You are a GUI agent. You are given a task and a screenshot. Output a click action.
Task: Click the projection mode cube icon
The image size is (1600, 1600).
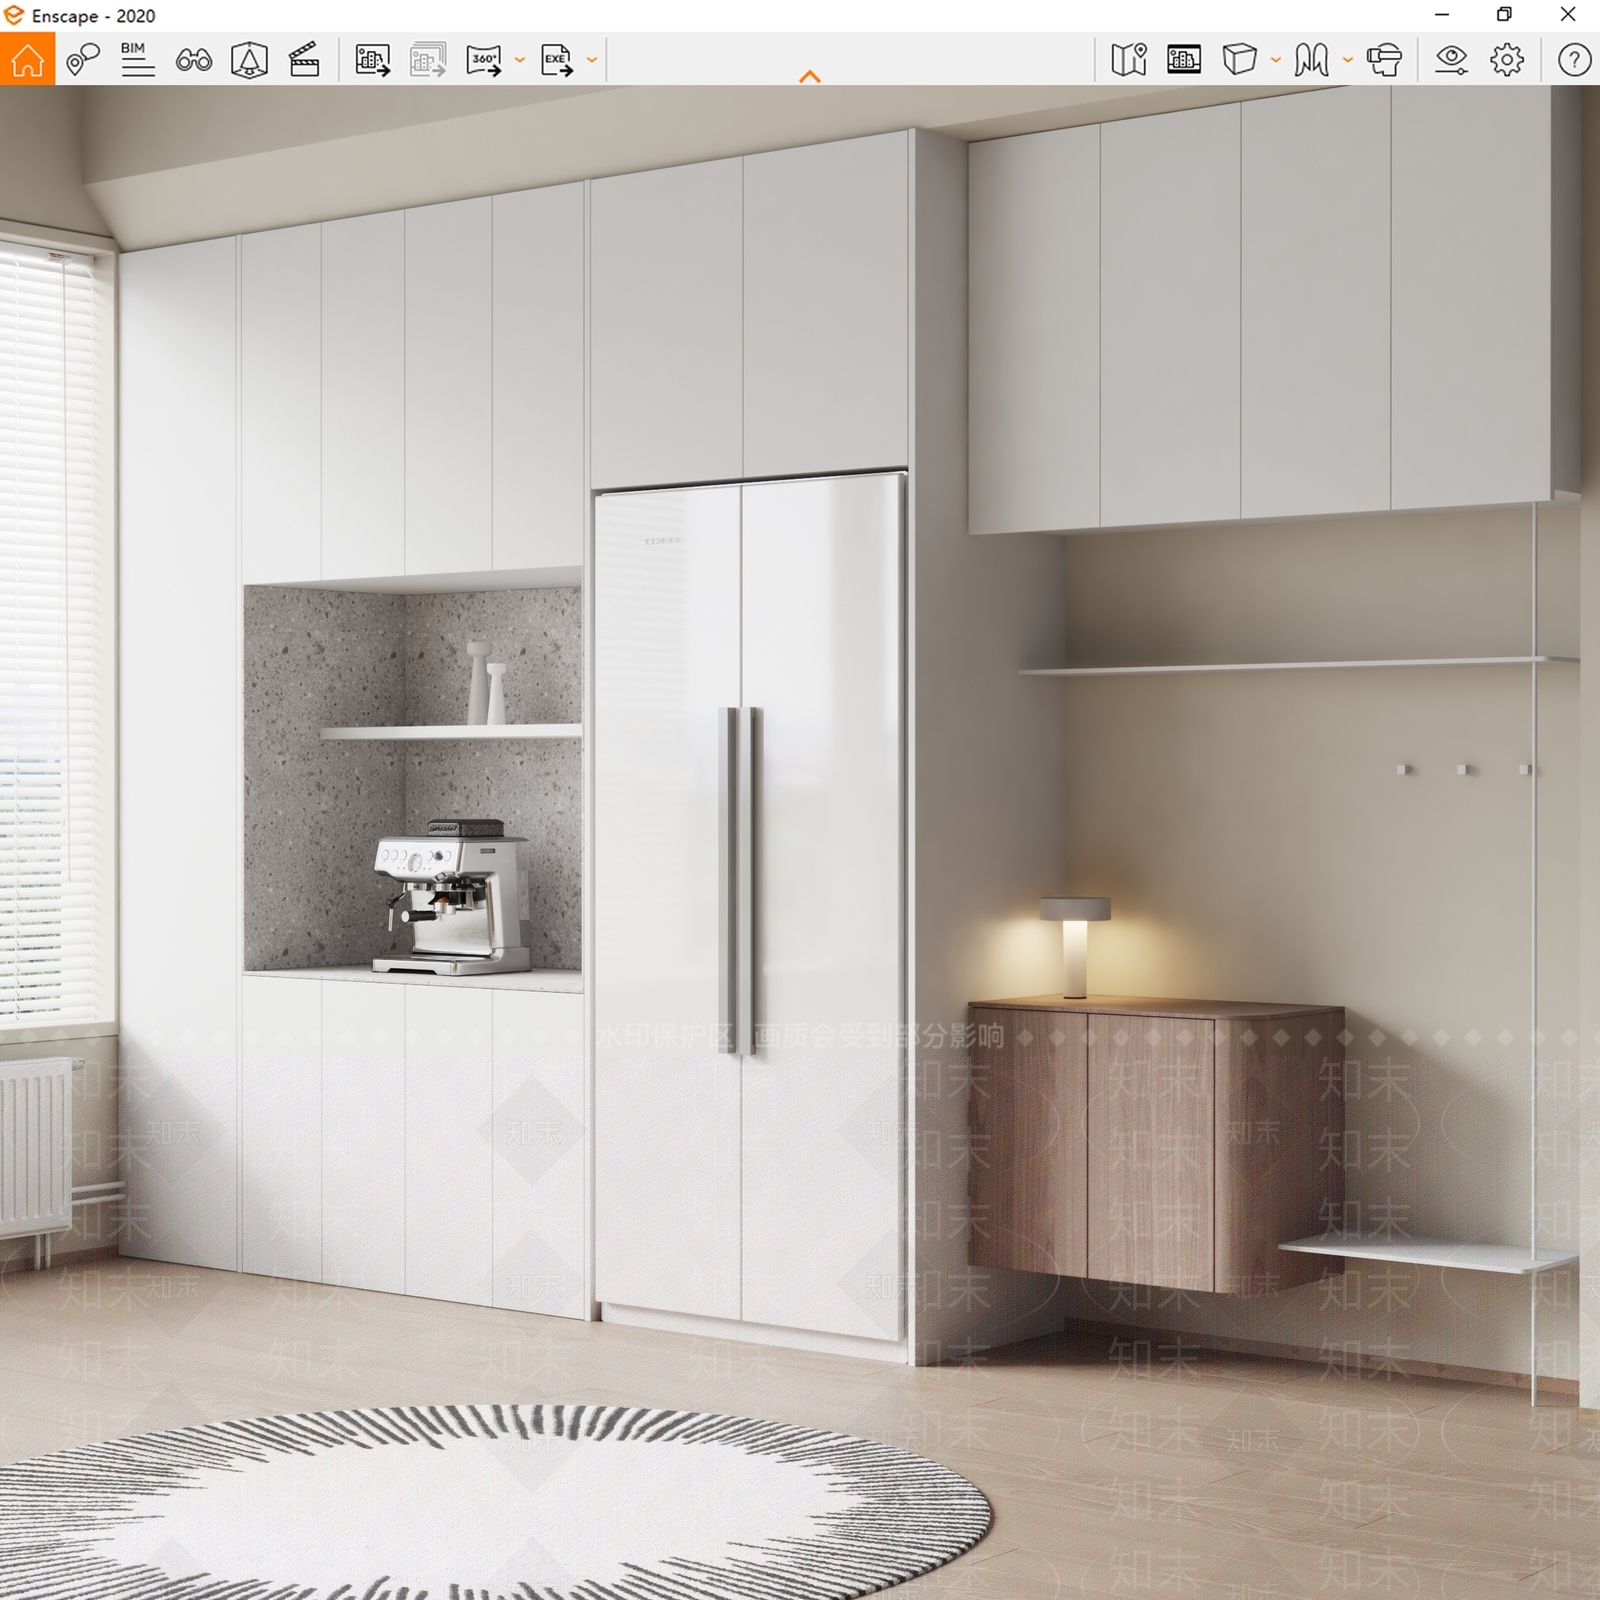pyautogui.click(x=1239, y=60)
